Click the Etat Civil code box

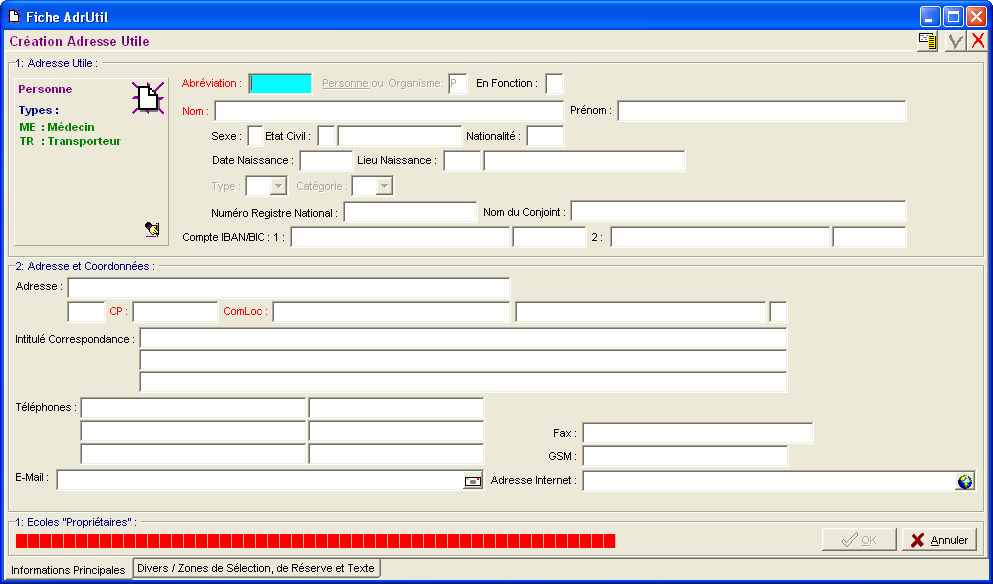coord(326,136)
